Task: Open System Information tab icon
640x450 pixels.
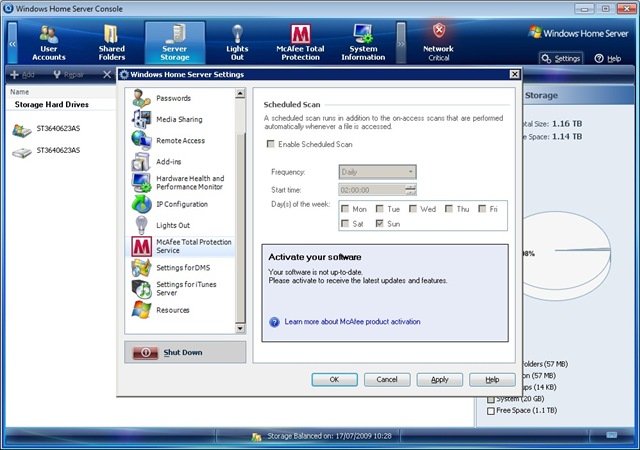Action: [363, 33]
